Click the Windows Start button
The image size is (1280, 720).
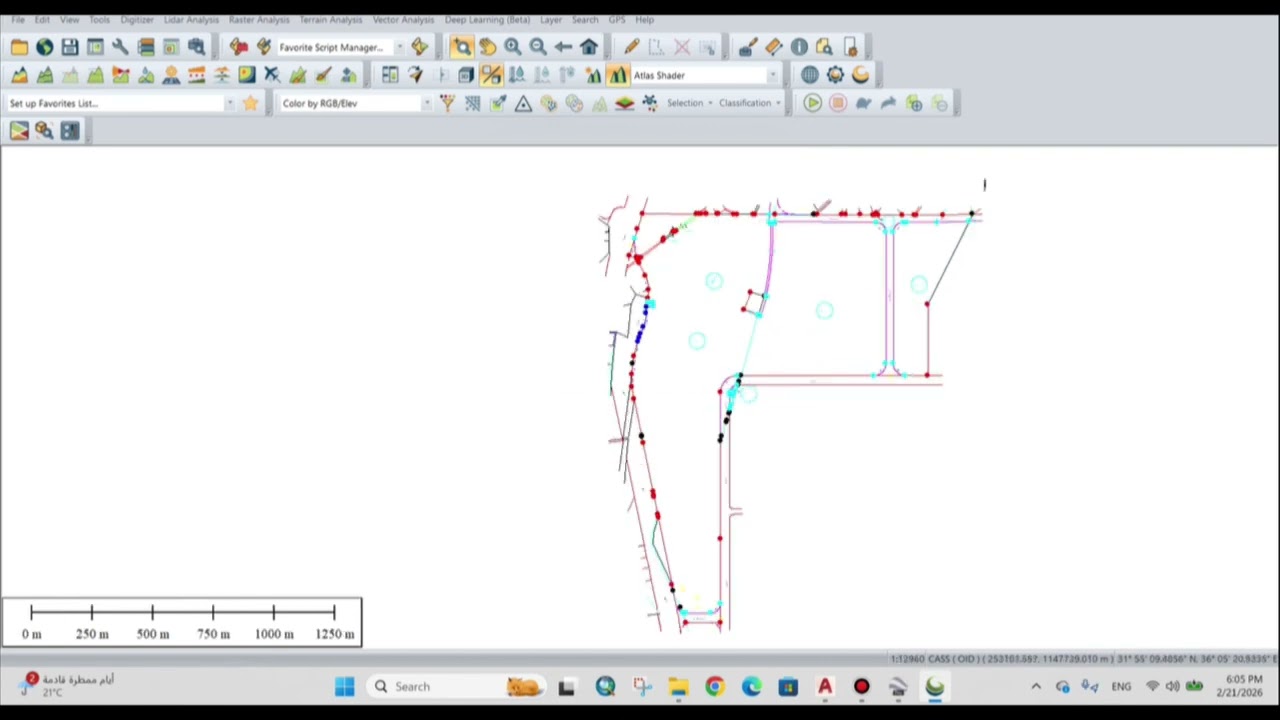pos(344,687)
